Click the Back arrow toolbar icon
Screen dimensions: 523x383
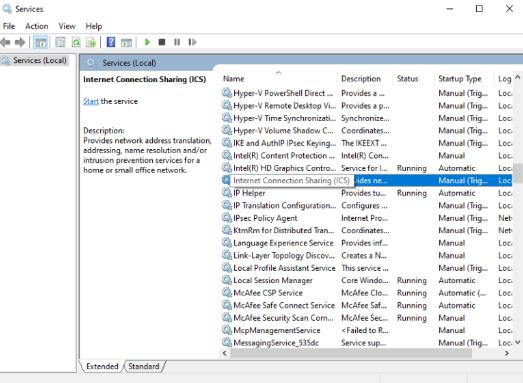click(x=6, y=42)
